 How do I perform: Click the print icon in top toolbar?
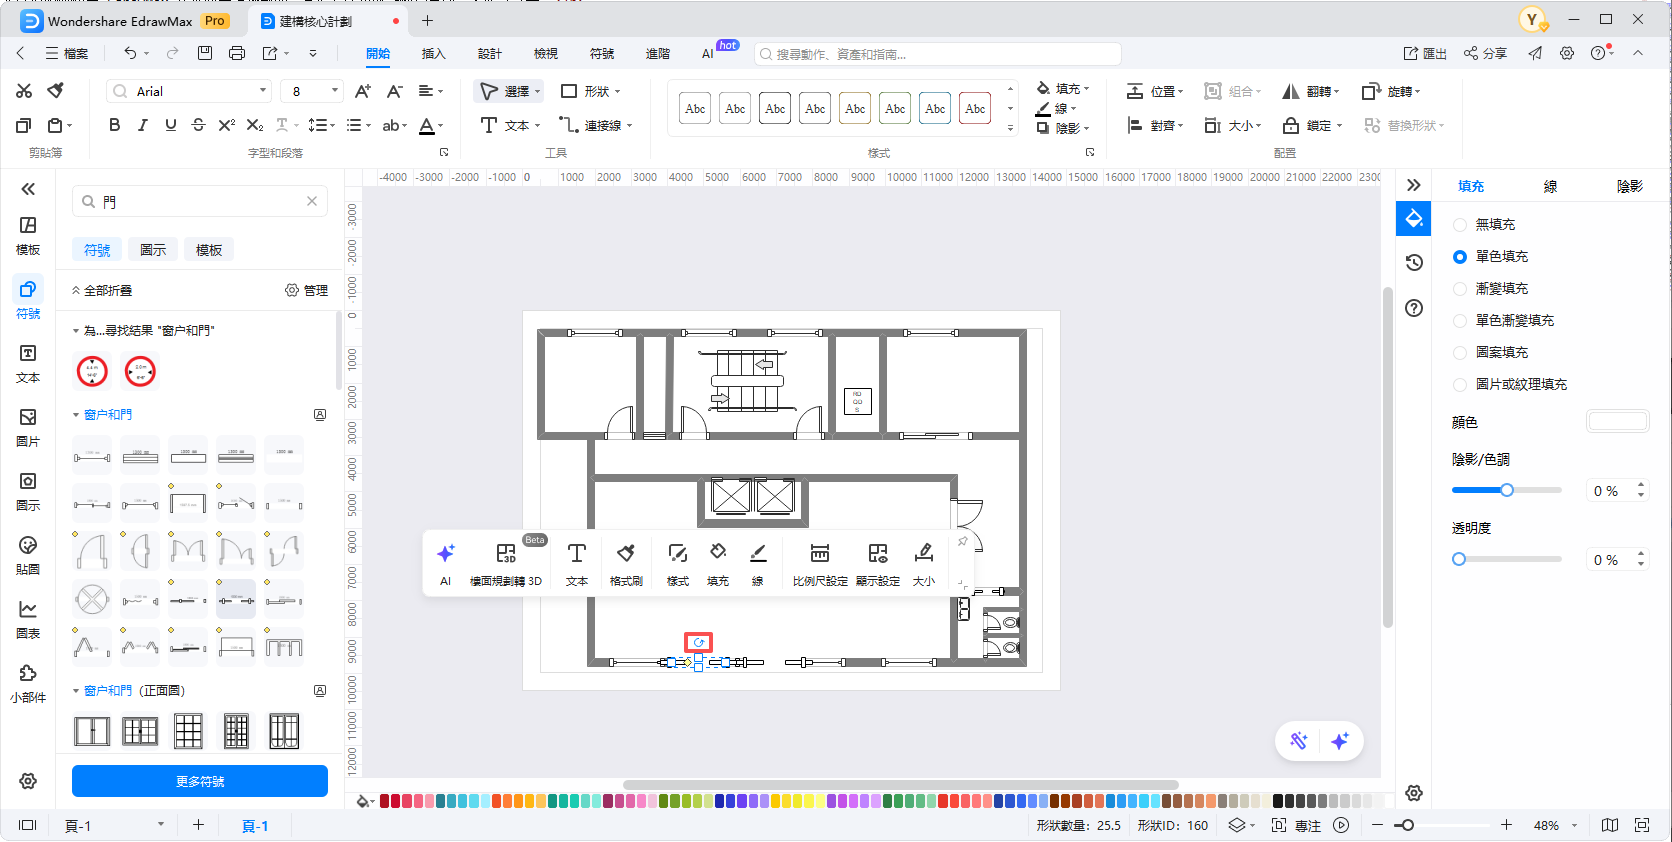[x=237, y=53]
